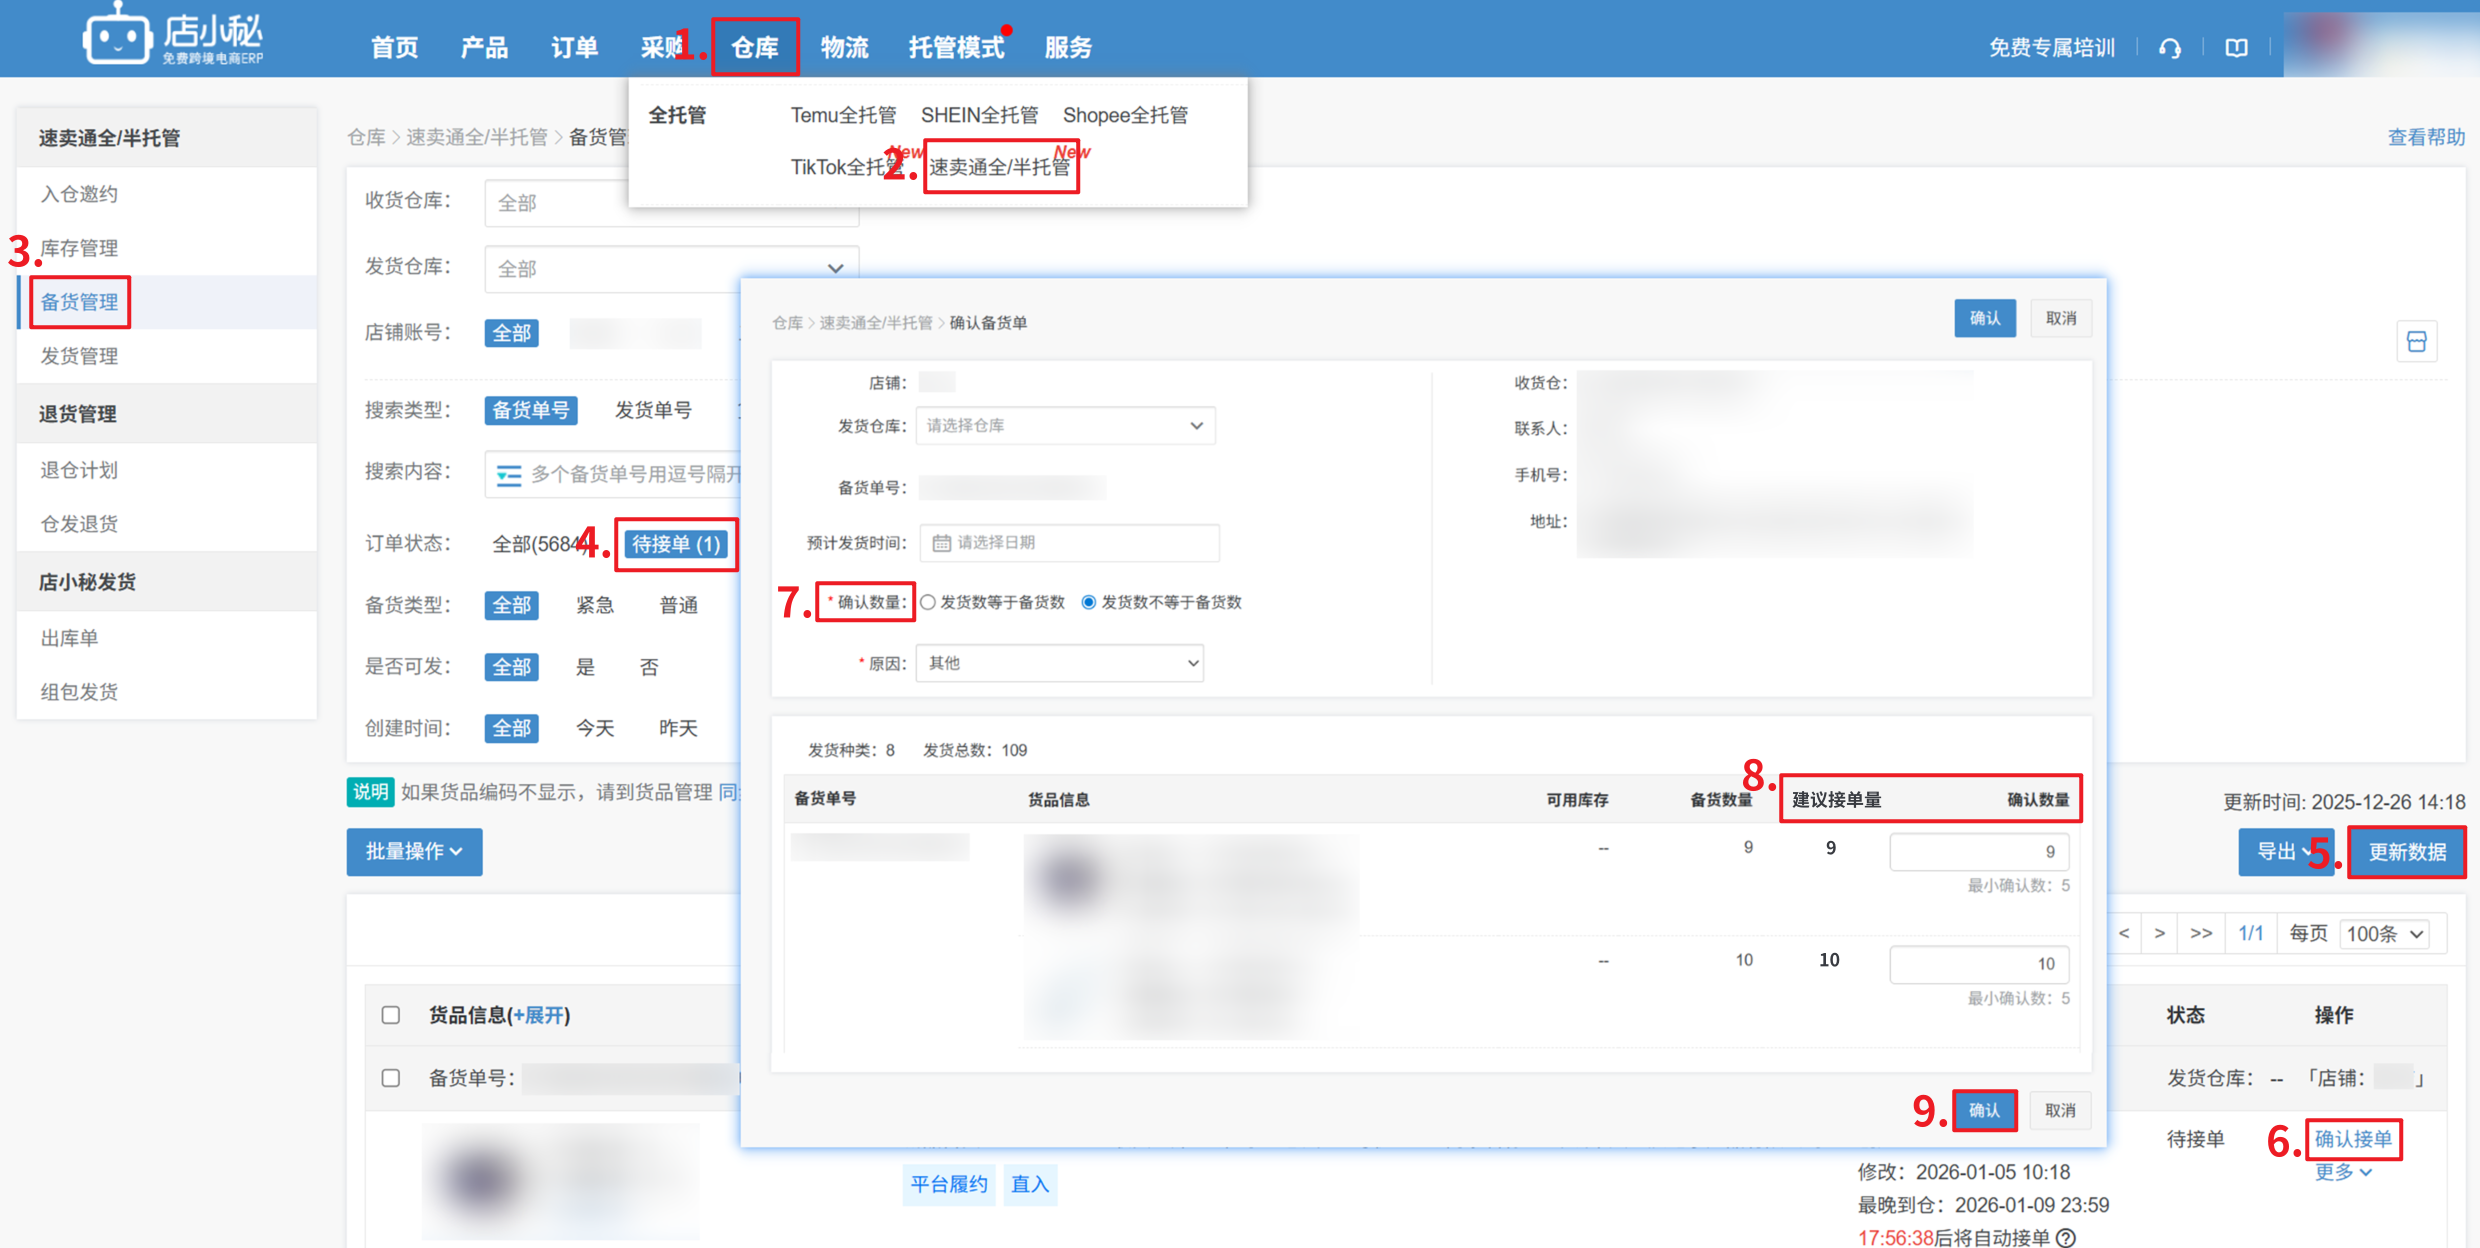Expand the 批量操作 dropdown button
The image size is (2480, 1248).
tap(414, 851)
